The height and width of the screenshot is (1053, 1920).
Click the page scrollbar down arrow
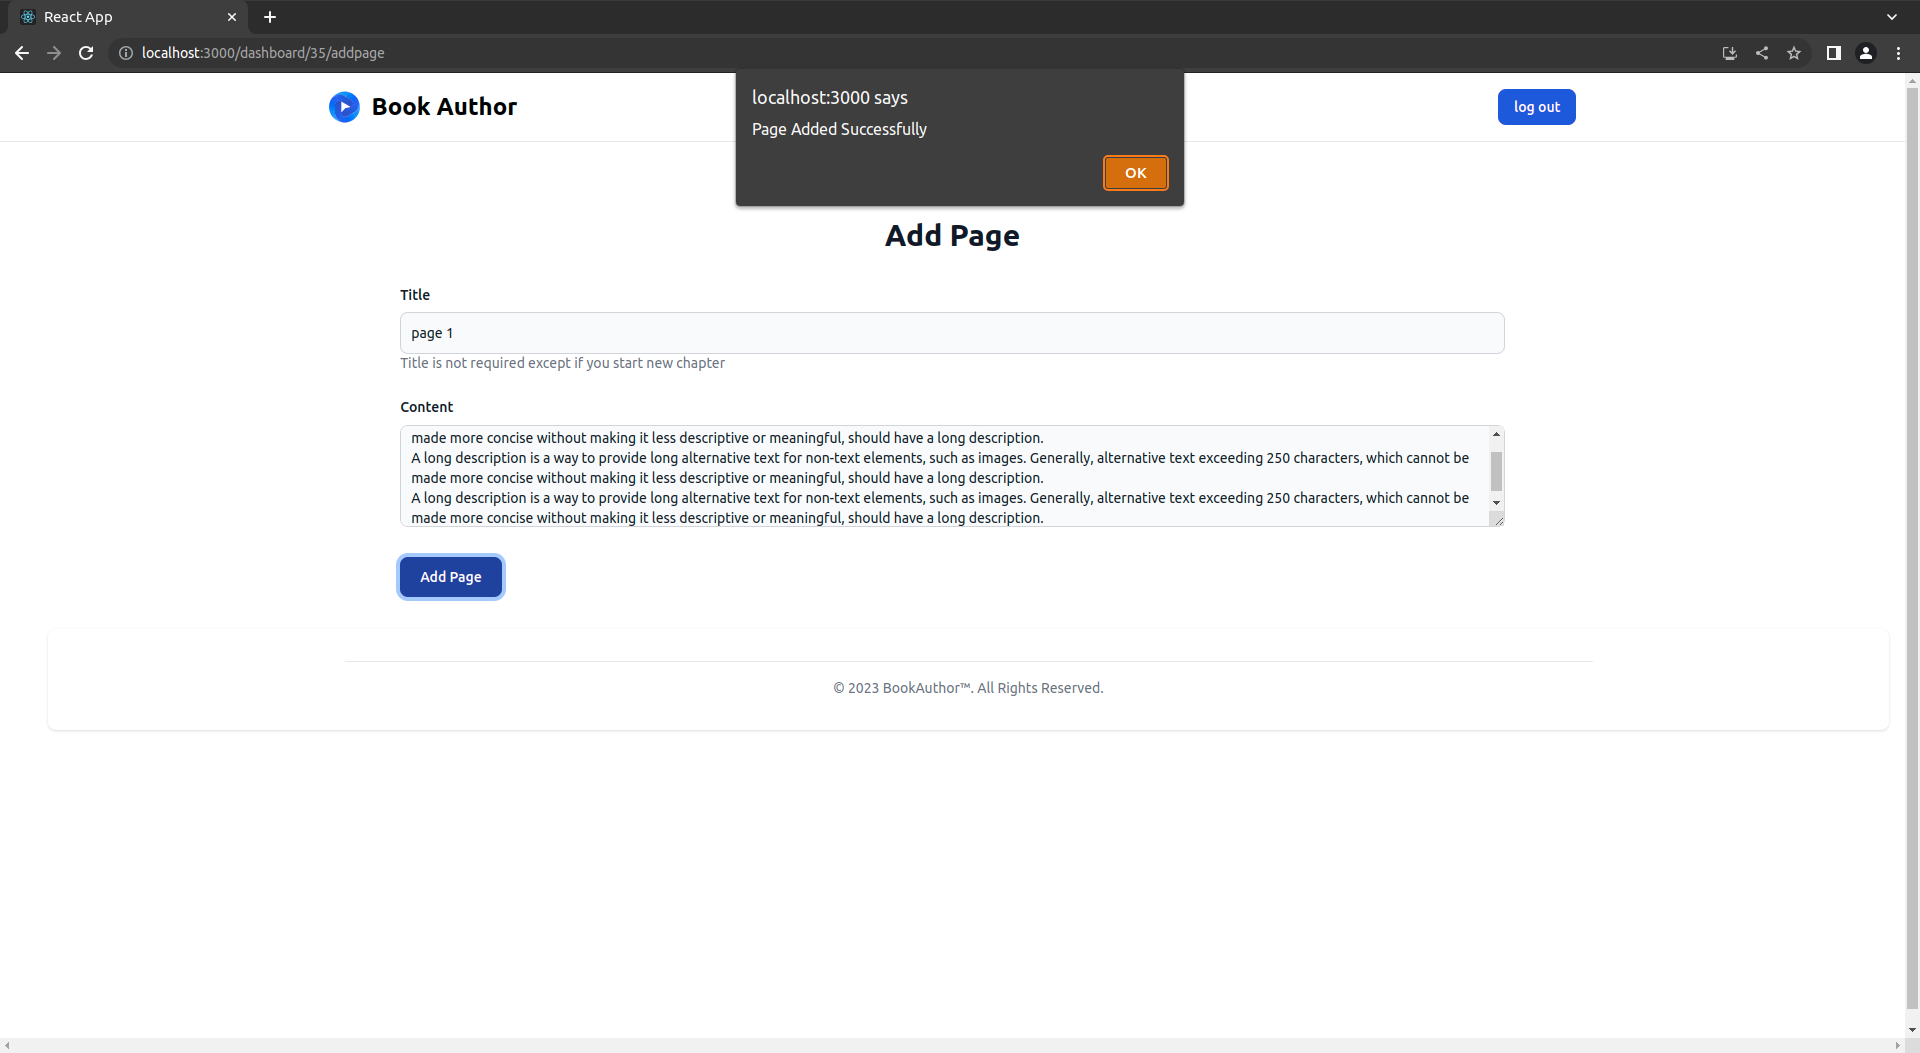click(x=1912, y=1030)
